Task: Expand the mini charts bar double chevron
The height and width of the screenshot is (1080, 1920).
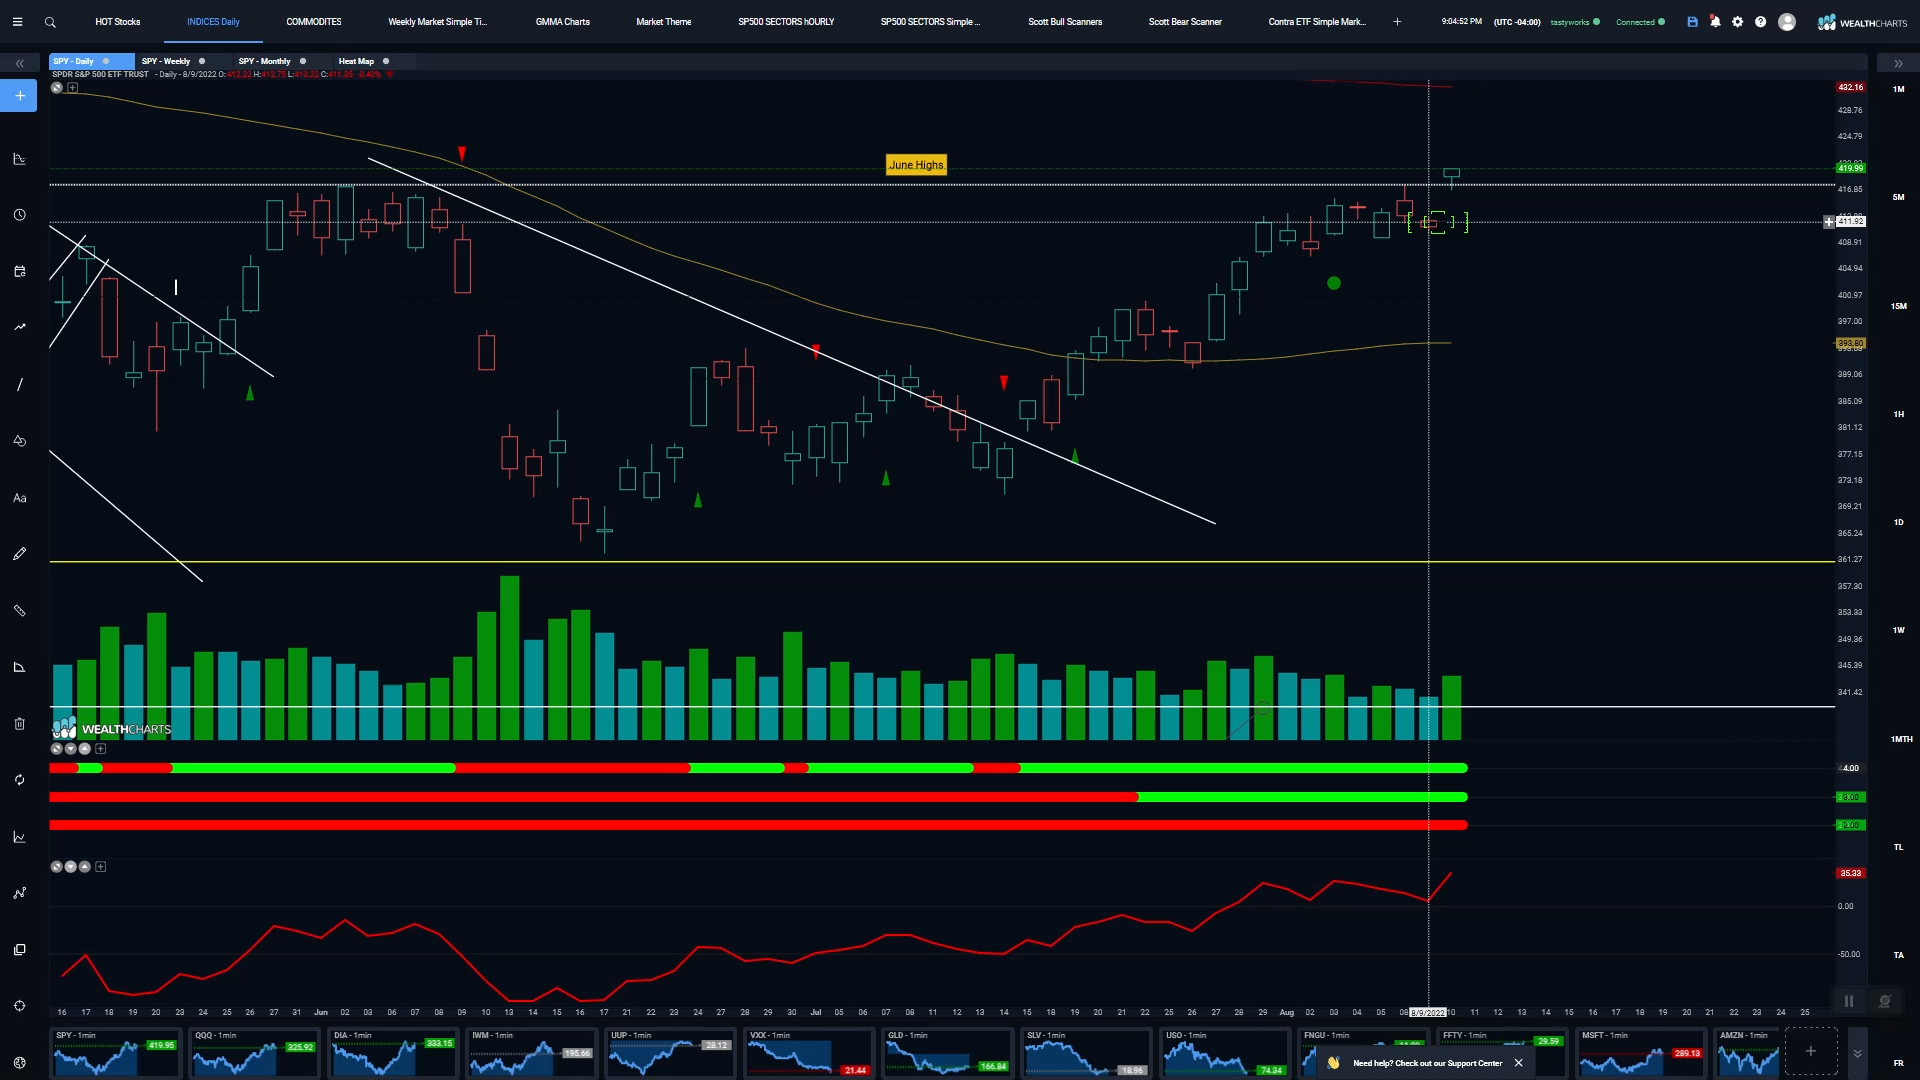Action: coord(1857,1053)
